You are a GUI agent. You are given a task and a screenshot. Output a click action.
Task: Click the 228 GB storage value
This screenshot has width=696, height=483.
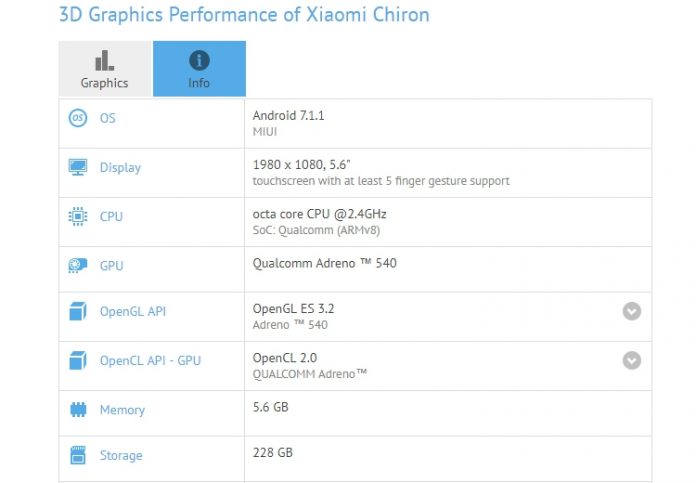(x=272, y=452)
